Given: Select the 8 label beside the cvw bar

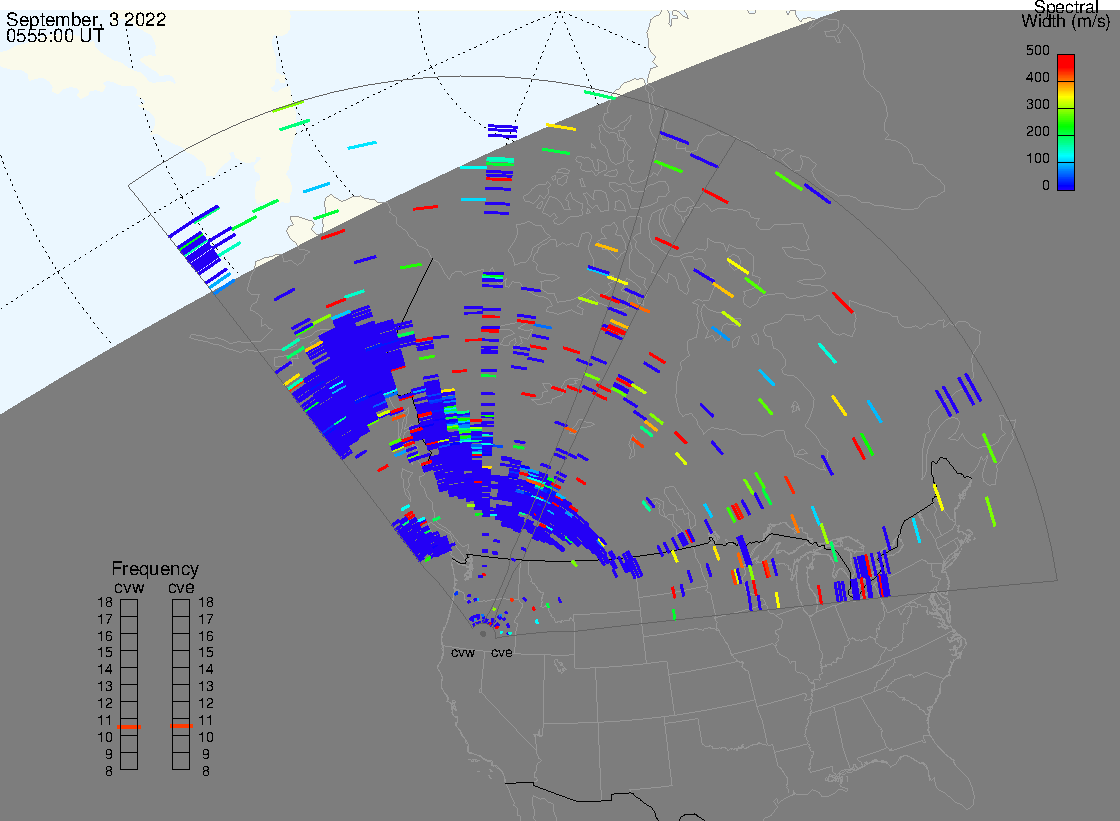Looking at the screenshot, I should coord(109,771).
